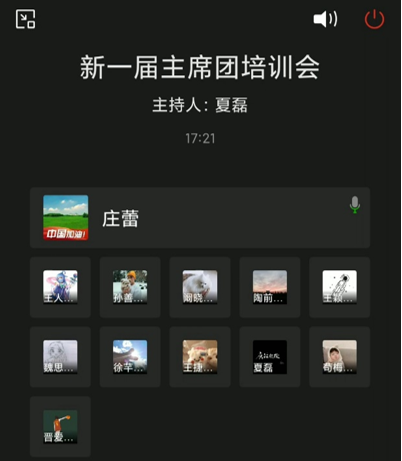The image size is (402, 461).
Task: Select the 孙善 participant with orange beanie
Action: pos(130,287)
